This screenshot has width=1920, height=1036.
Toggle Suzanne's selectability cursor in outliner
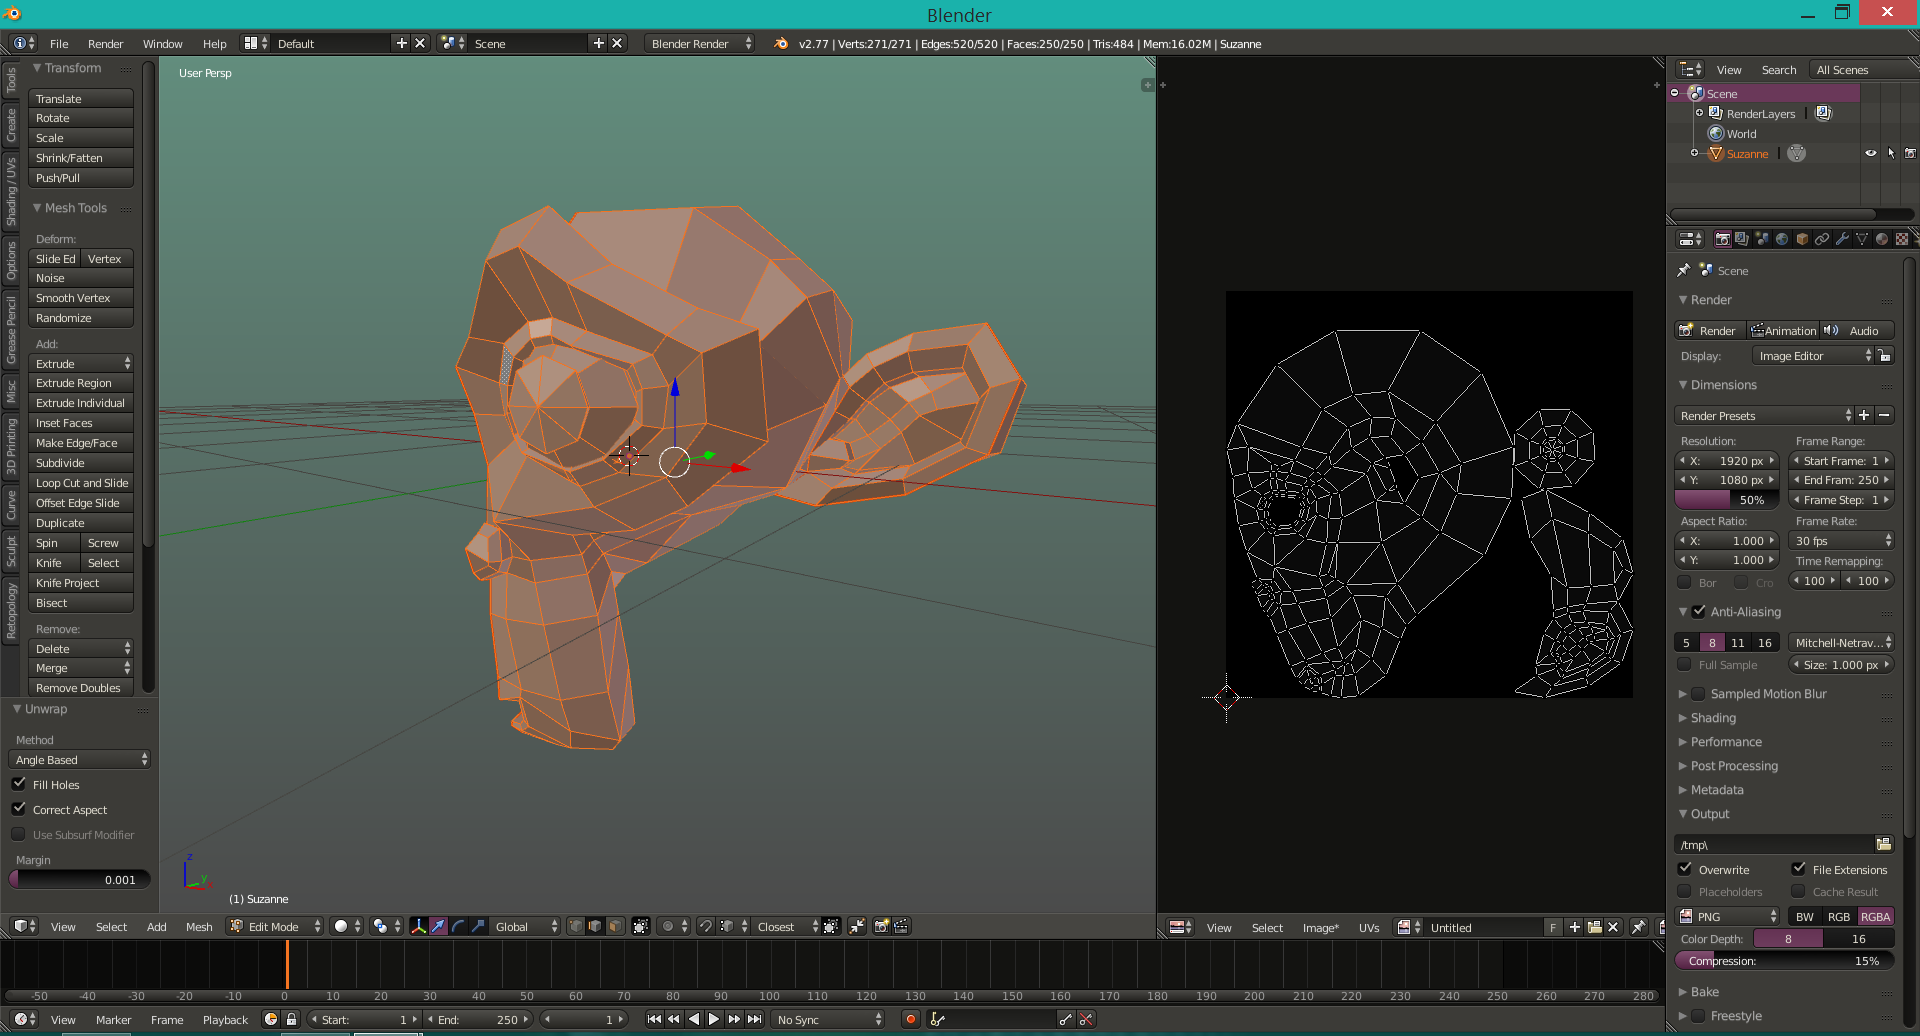(x=1891, y=153)
